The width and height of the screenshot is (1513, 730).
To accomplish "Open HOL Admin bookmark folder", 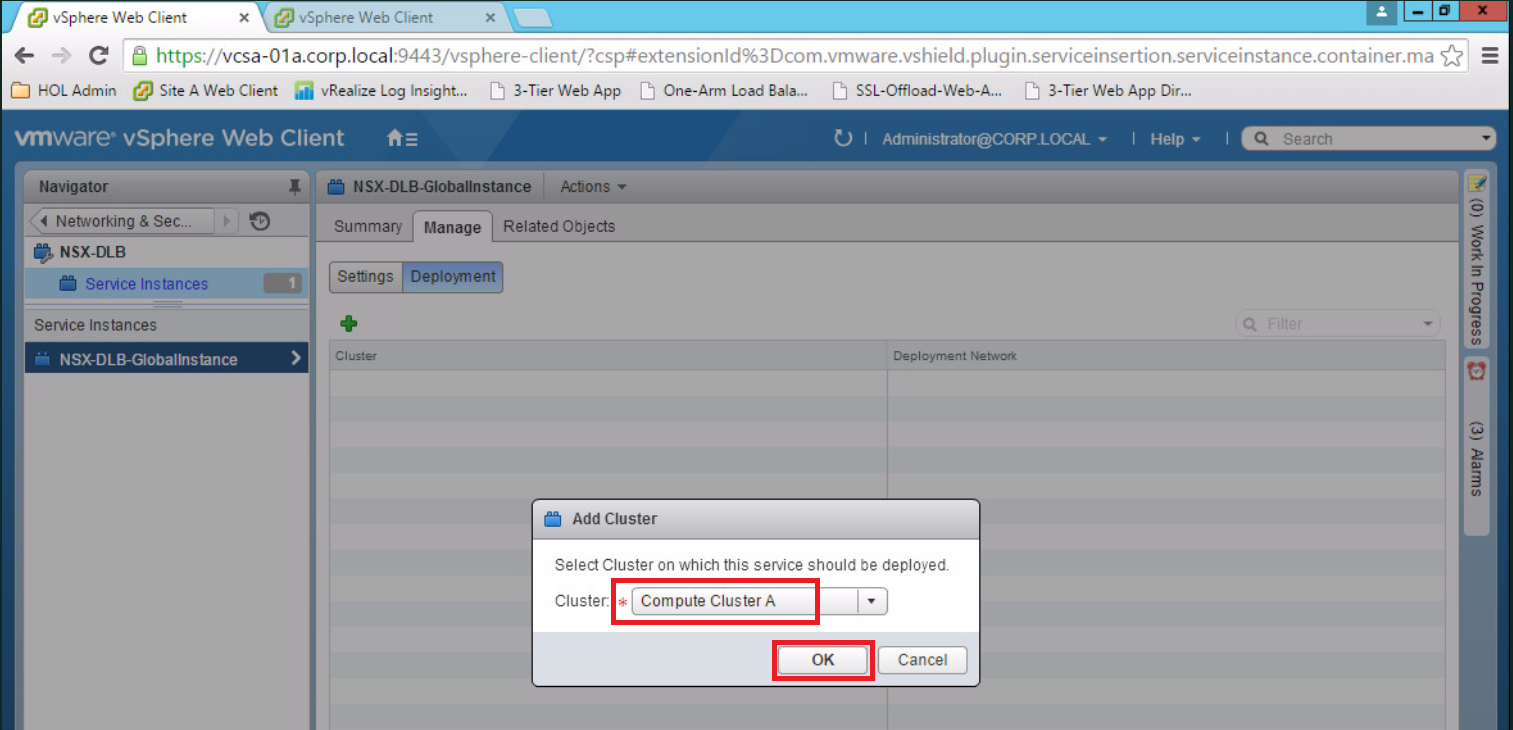I will point(64,90).
